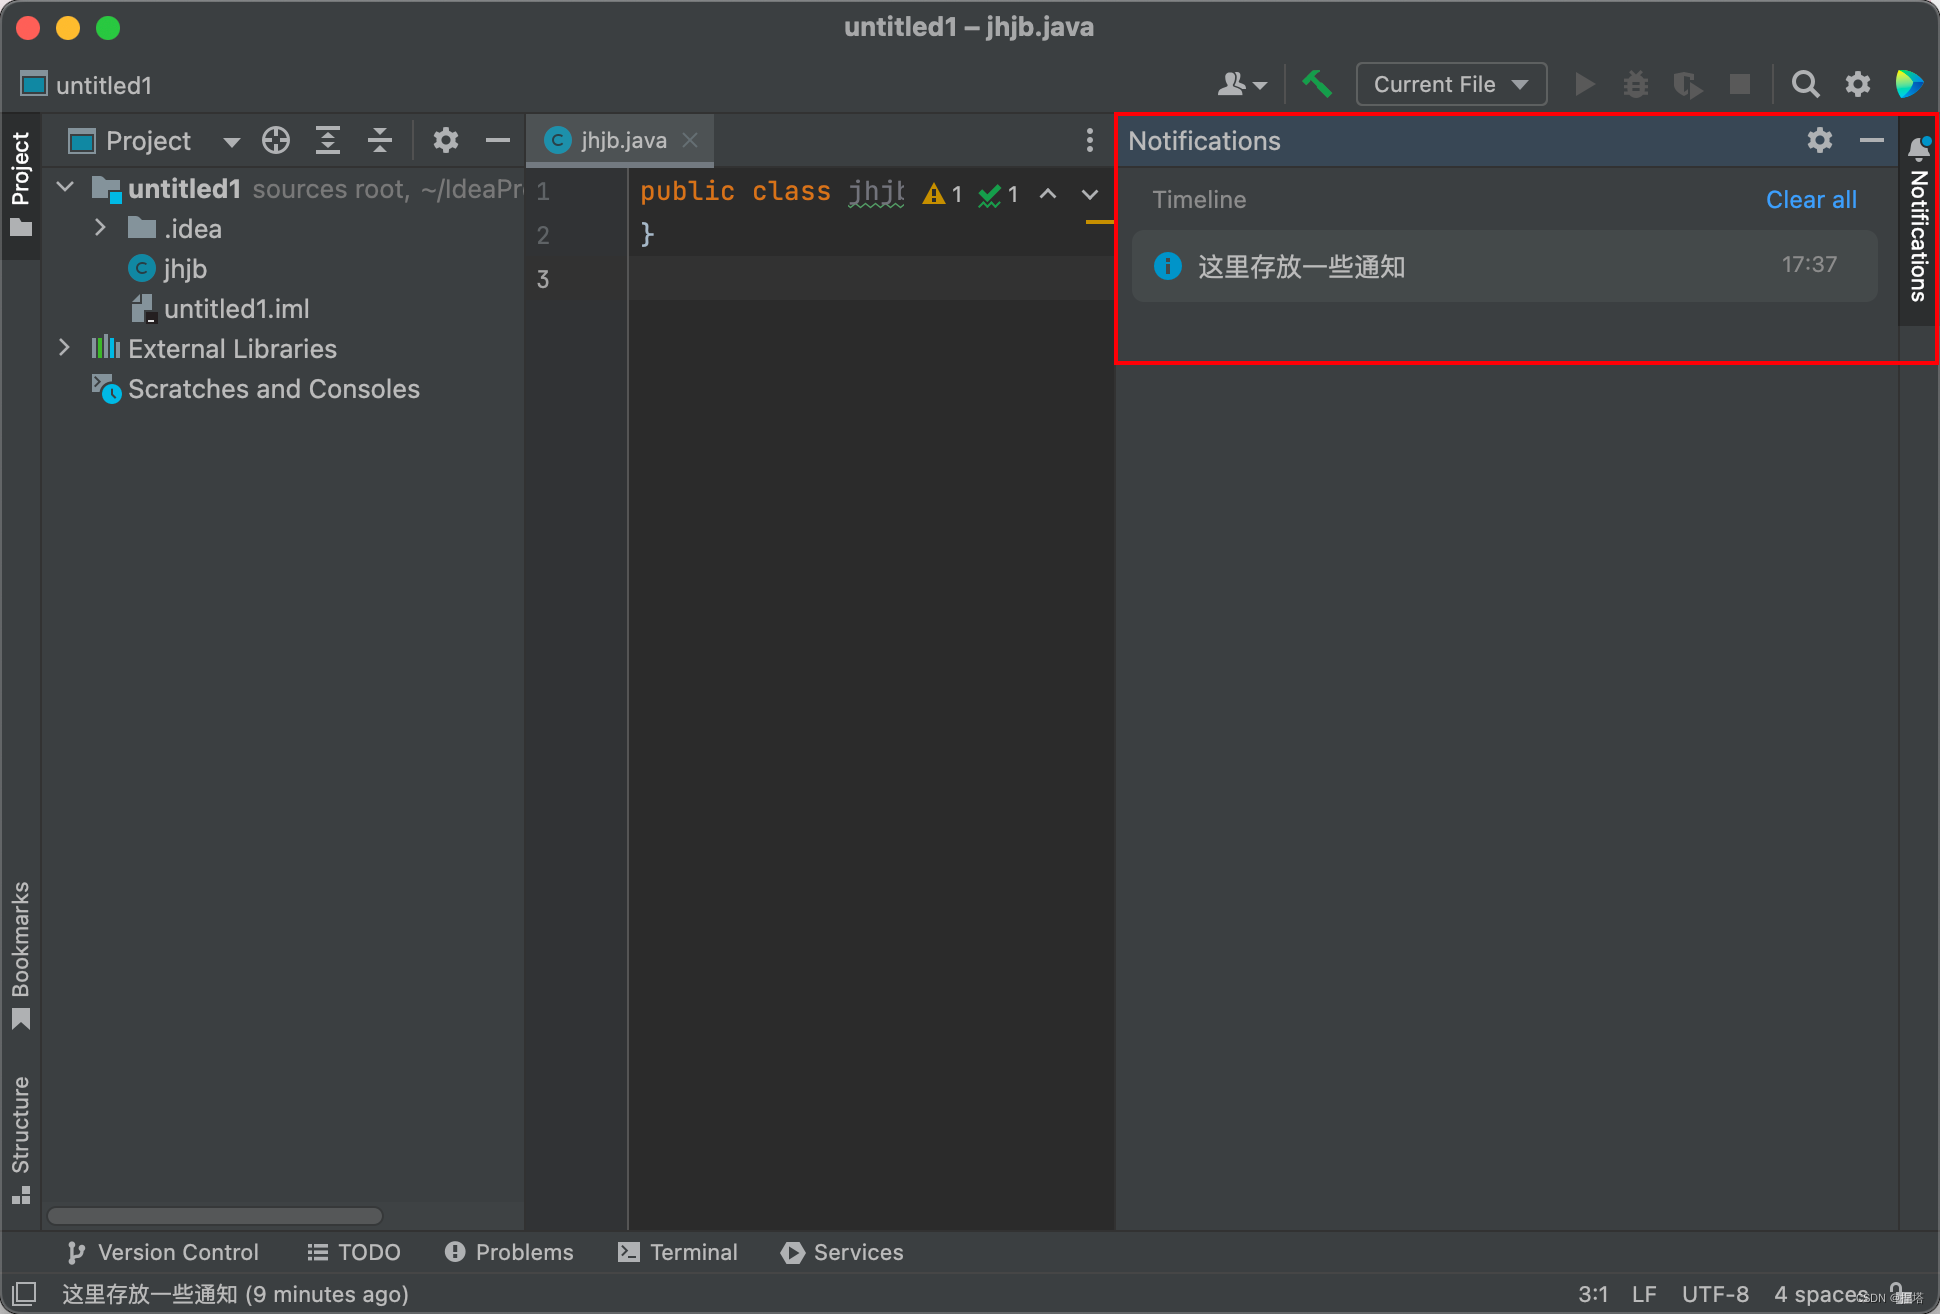The image size is (1940, 1314).
Task: Open the TODO tool window
Action: (x=354, y=1252)
